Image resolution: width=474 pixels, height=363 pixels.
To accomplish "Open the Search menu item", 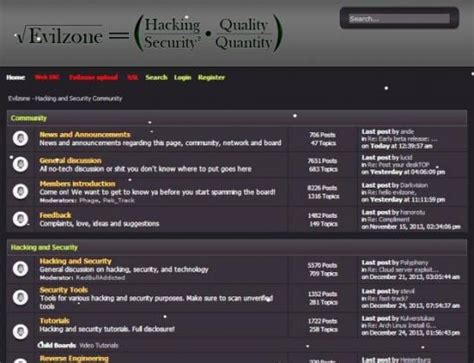I will click(x=156, y=77).
